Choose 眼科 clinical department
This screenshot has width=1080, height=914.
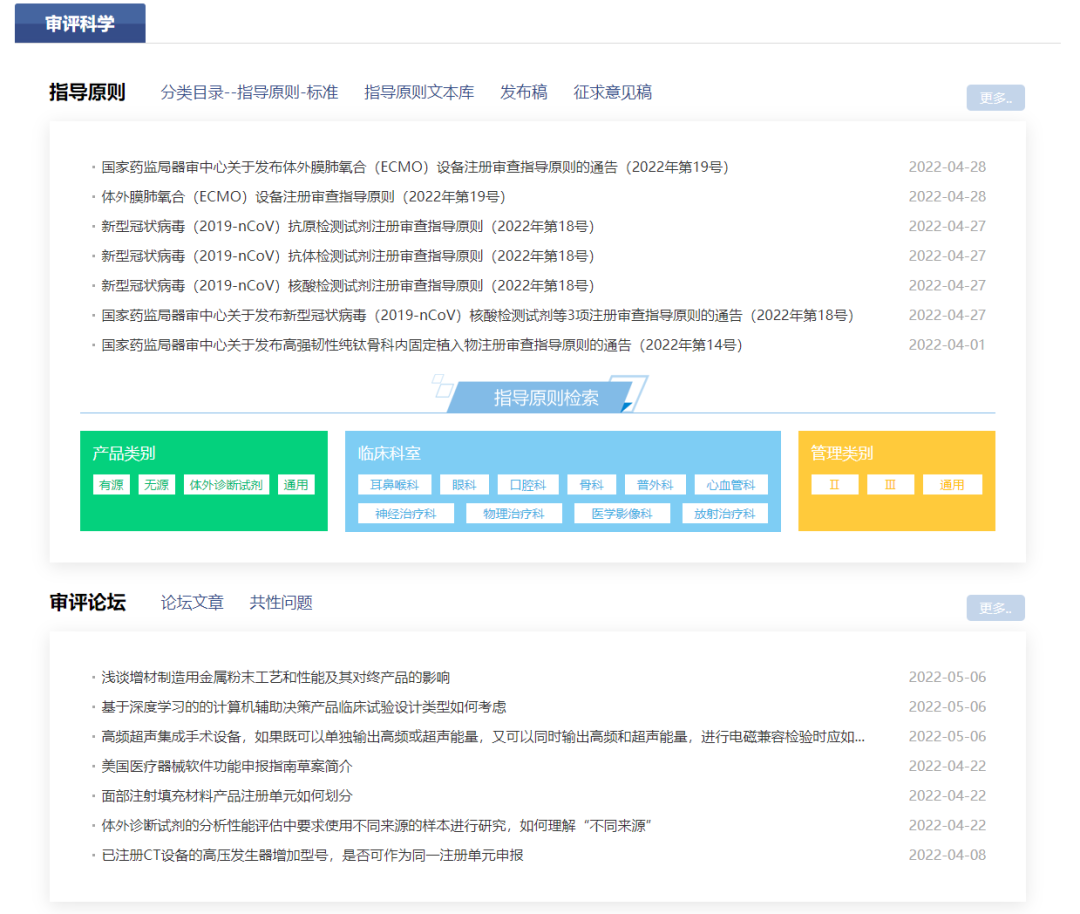pos(464,485)
